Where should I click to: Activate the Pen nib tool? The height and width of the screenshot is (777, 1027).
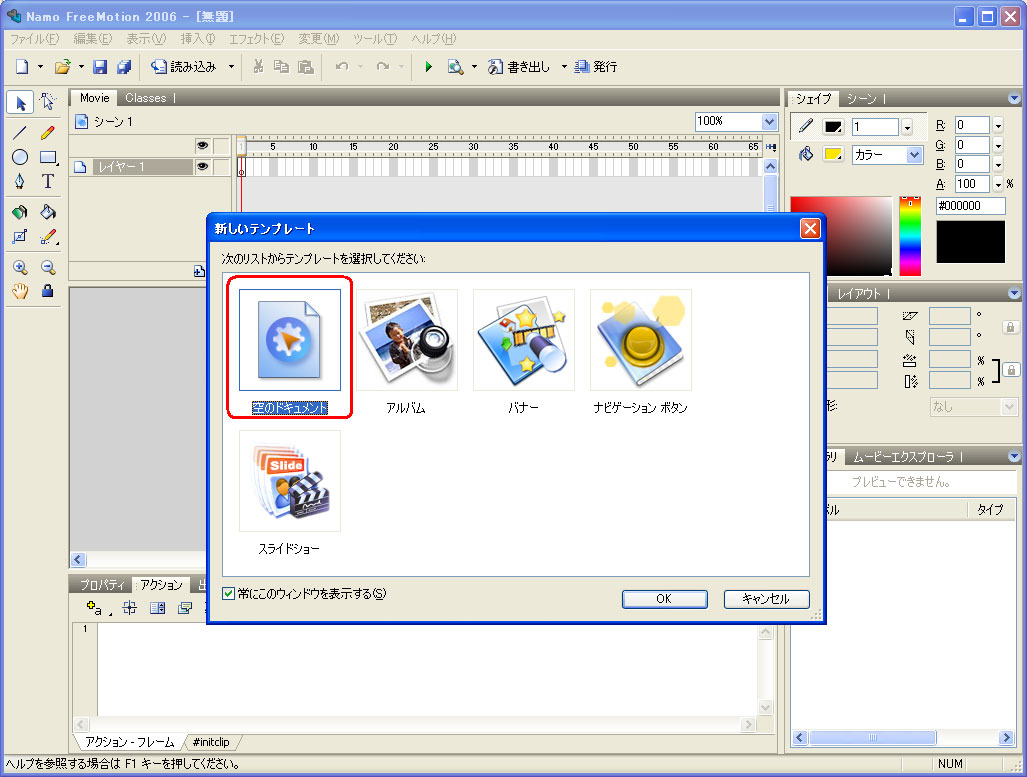click(20, 181)
